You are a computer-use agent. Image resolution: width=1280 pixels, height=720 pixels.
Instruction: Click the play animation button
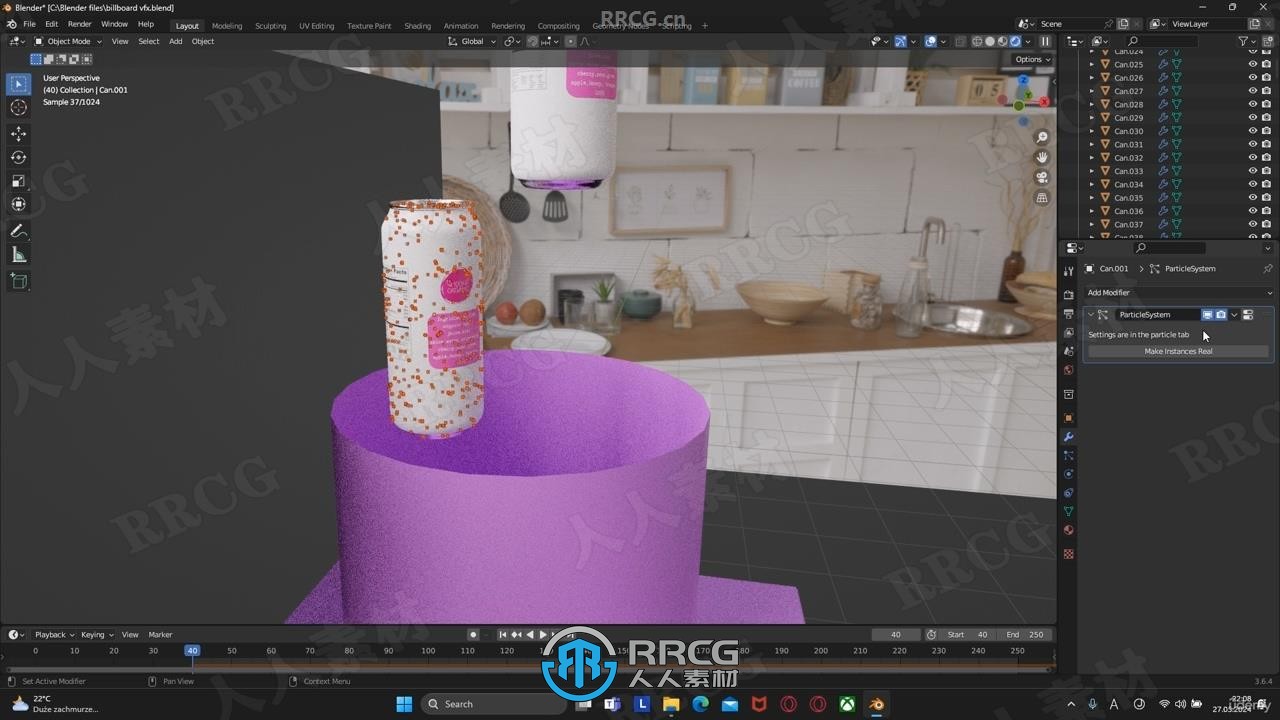(543, 635)
